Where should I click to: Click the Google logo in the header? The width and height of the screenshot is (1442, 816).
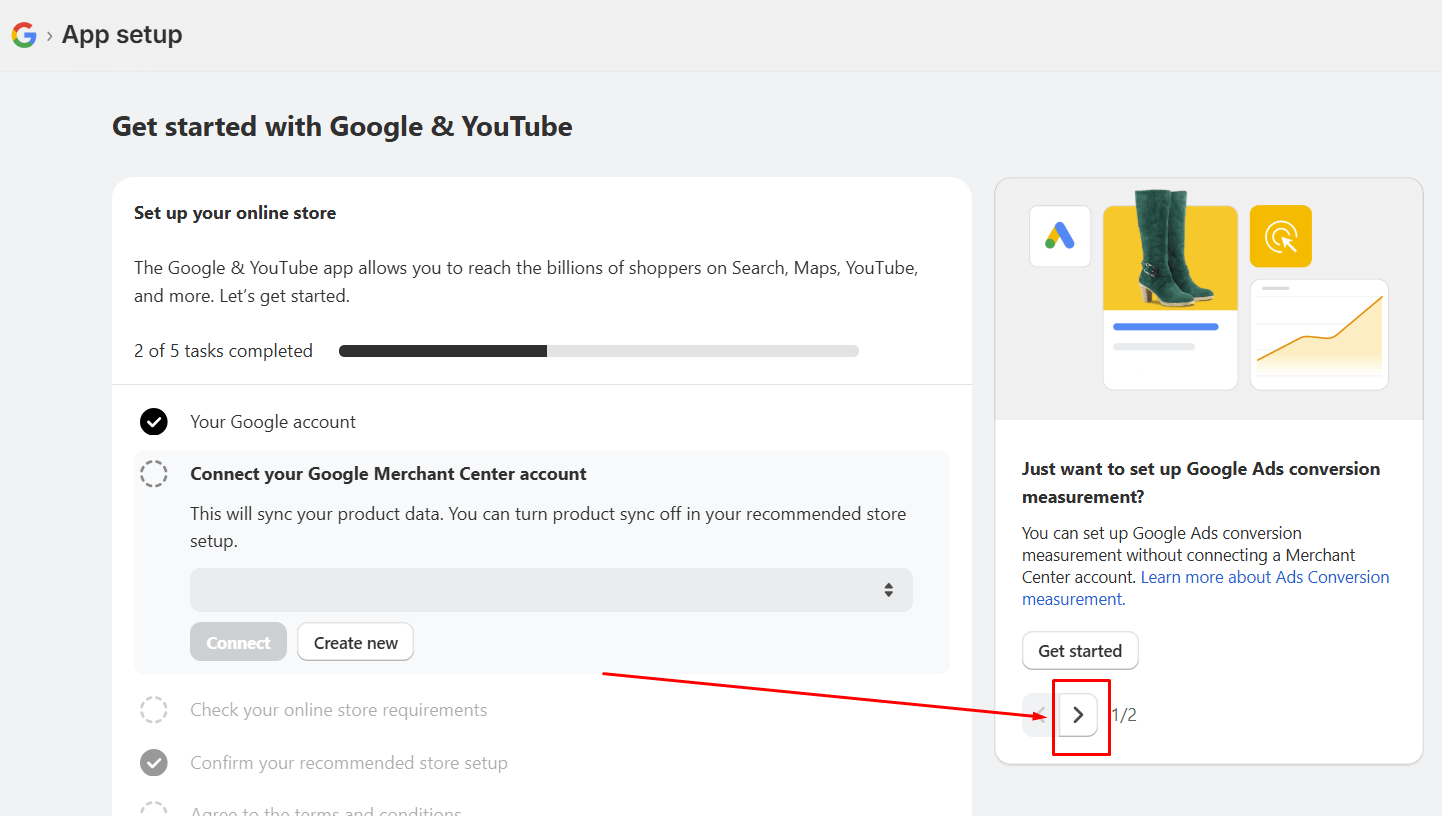click(23, 35)
